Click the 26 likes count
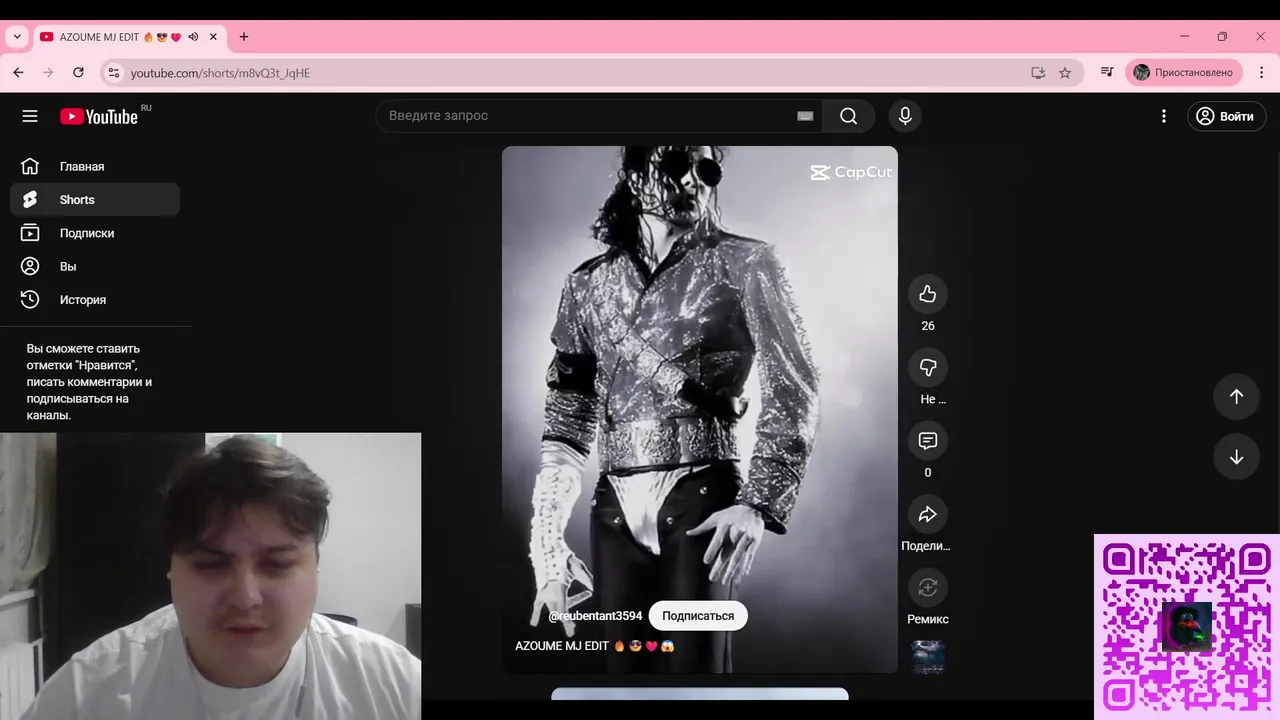The height and width of the screenshot is (720, 1280). pos(928,326)
